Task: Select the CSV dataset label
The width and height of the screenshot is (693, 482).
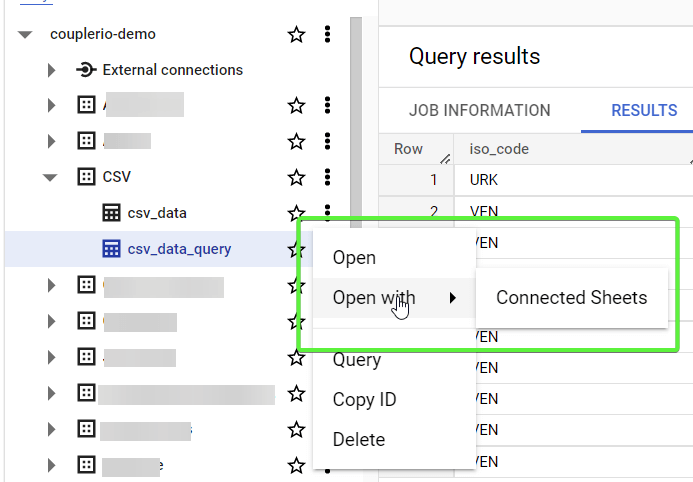Action: coord(117,177)
